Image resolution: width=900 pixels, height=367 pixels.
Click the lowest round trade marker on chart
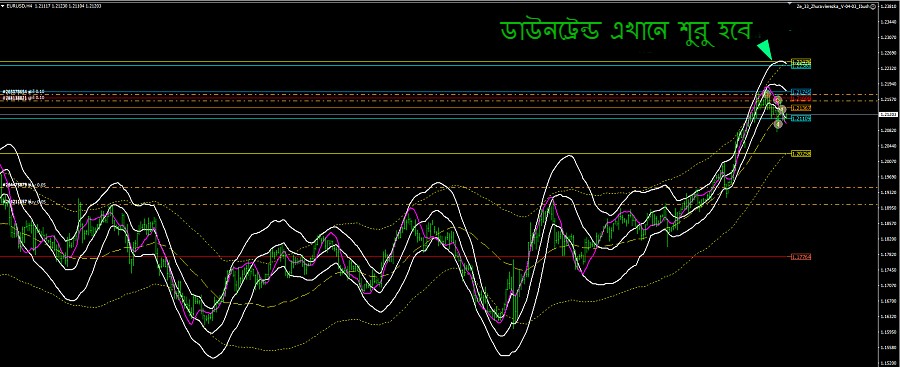tap(779, 124)
